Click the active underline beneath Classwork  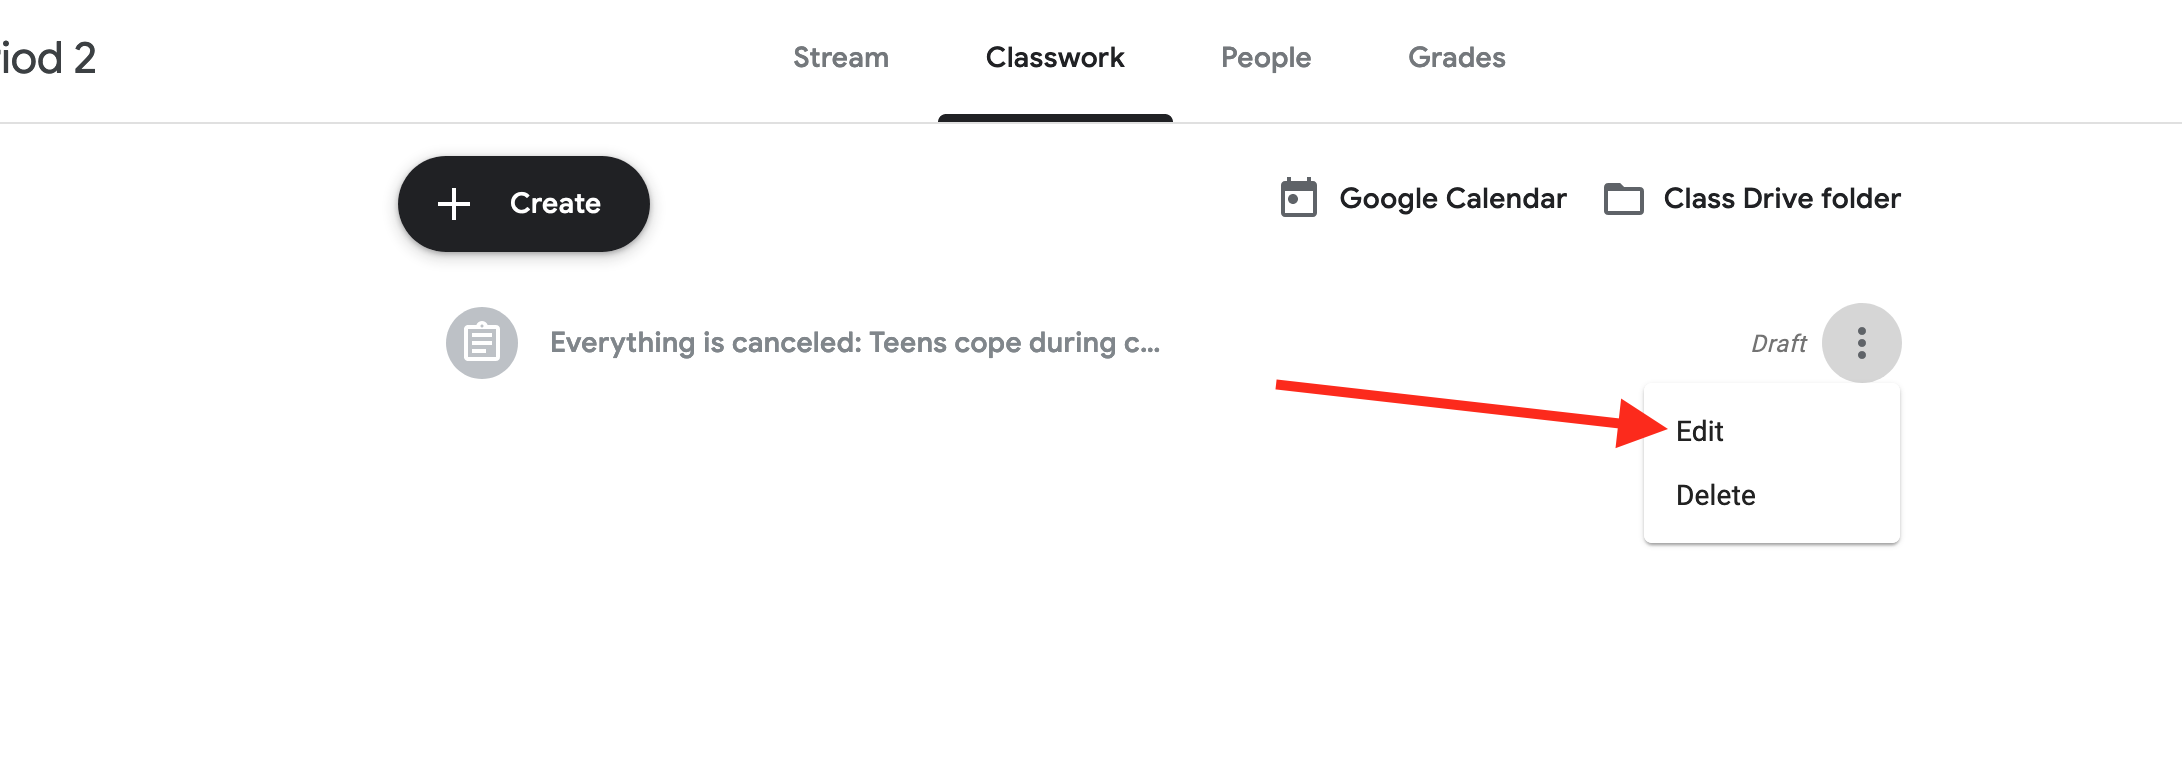click(x=1055, y=118)
